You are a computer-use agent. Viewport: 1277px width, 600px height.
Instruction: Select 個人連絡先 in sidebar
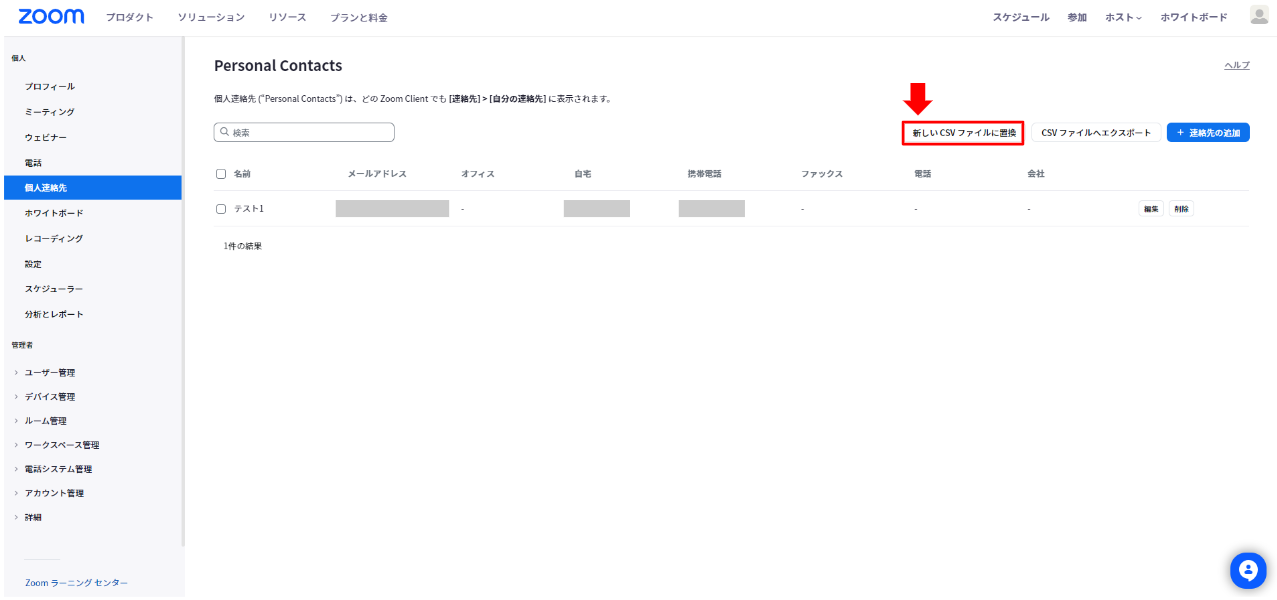pos(91,187)
